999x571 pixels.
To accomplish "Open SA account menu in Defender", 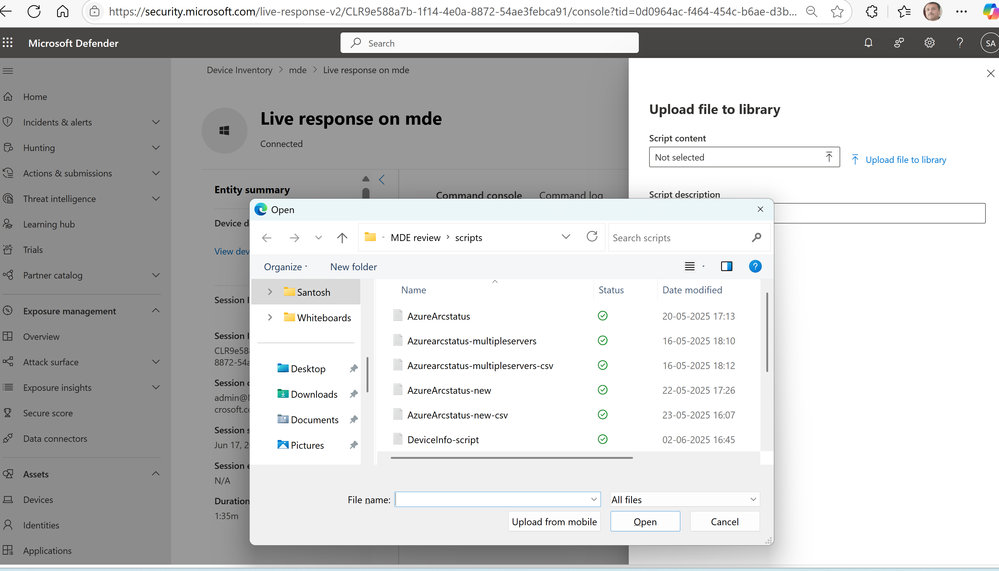I will tap(989, 43).
